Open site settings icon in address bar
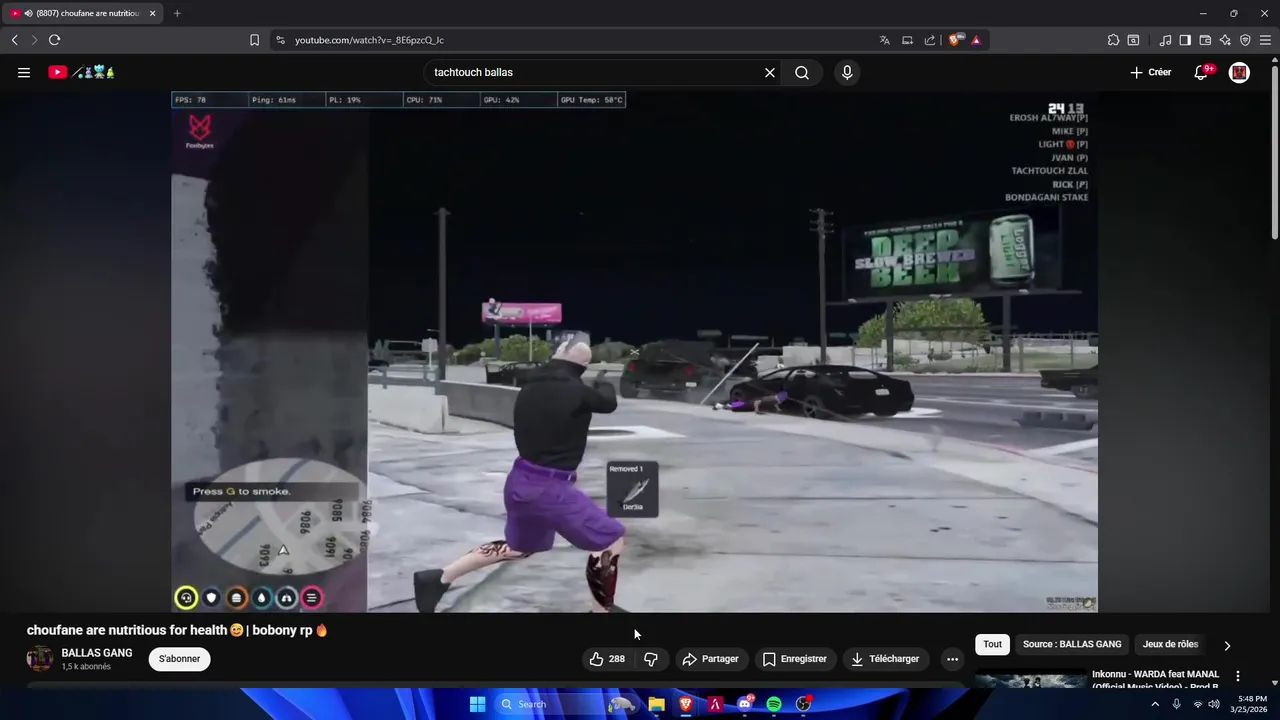Screen dimensions: 1280x720 (280, 40)
